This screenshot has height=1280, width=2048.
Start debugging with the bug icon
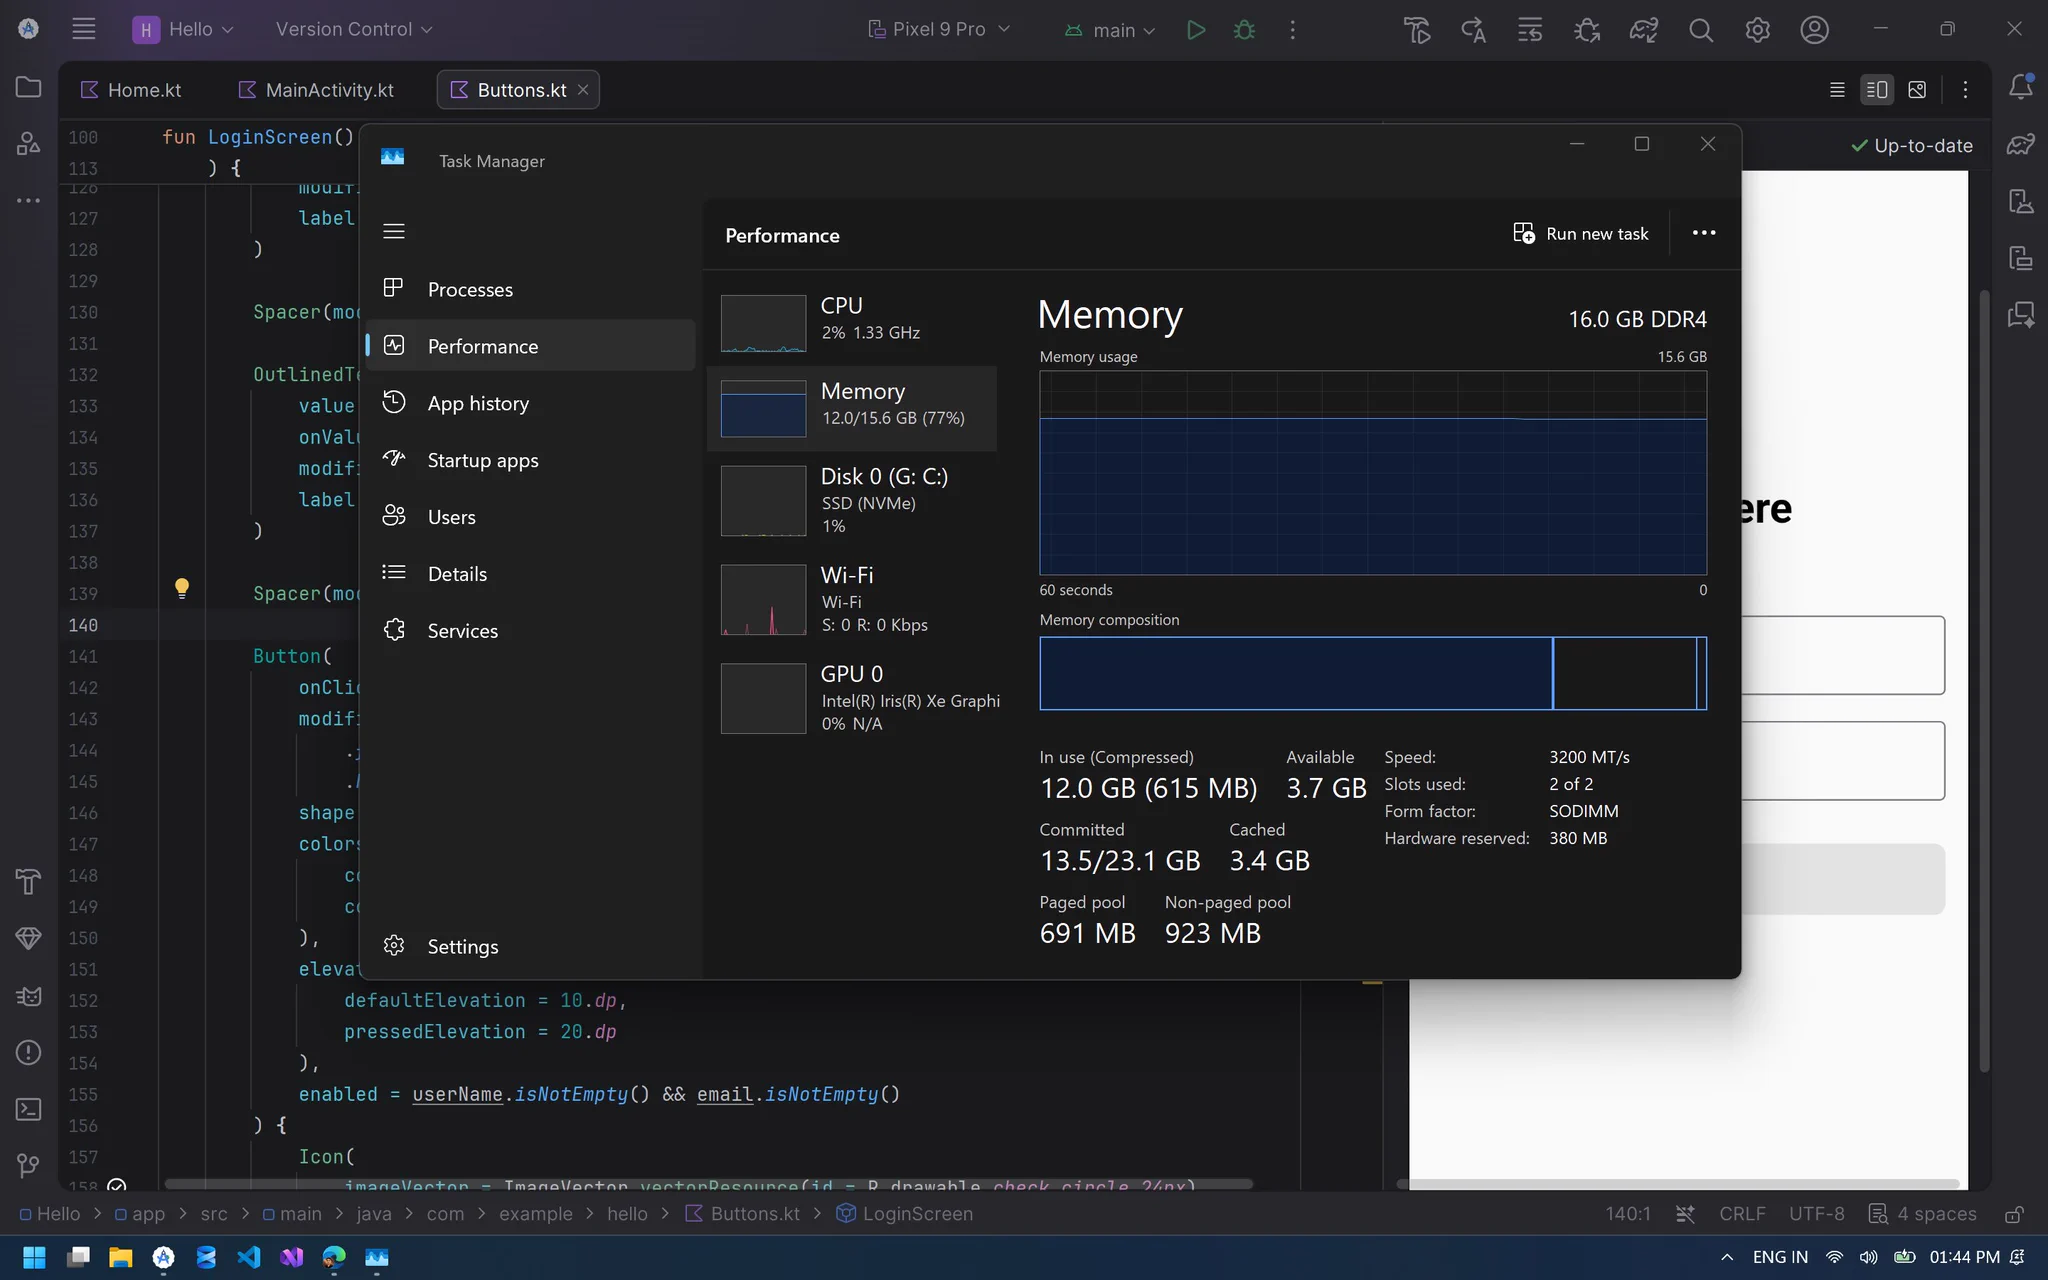click(x=1244, y=30)
